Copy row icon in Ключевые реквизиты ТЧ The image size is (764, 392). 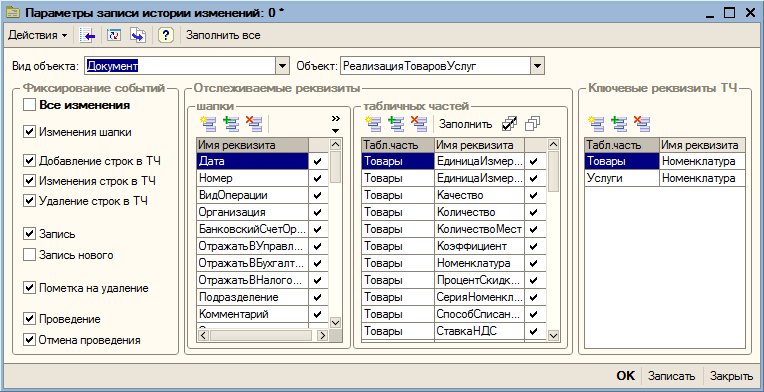tap(619, 124)
